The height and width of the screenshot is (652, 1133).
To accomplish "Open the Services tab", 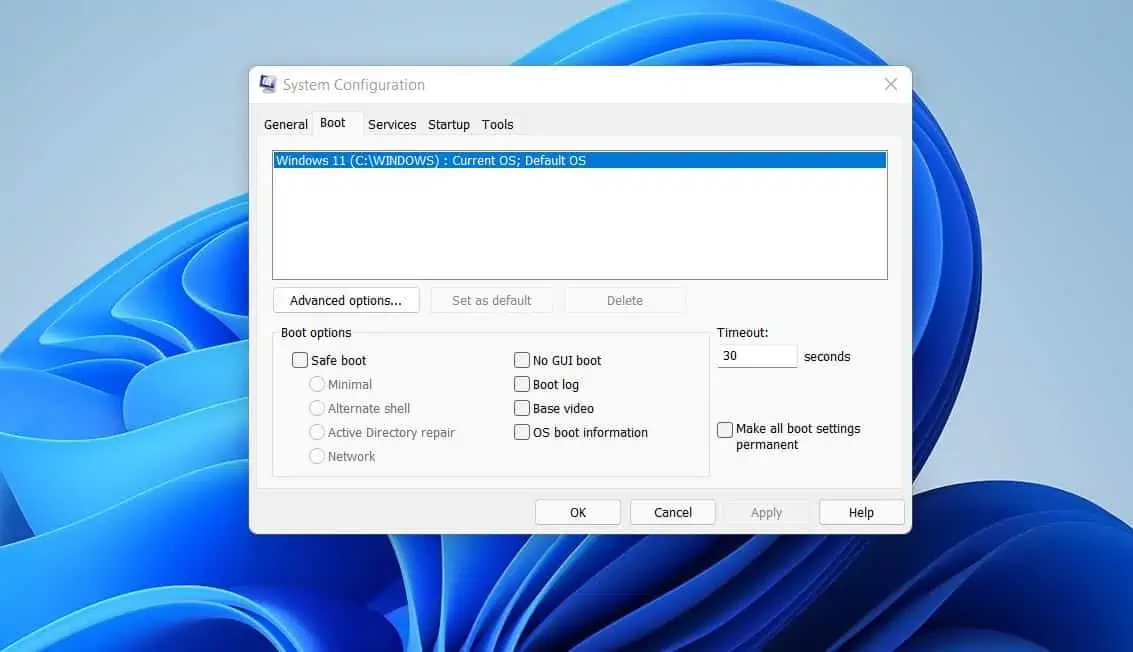I will point(392,124).
